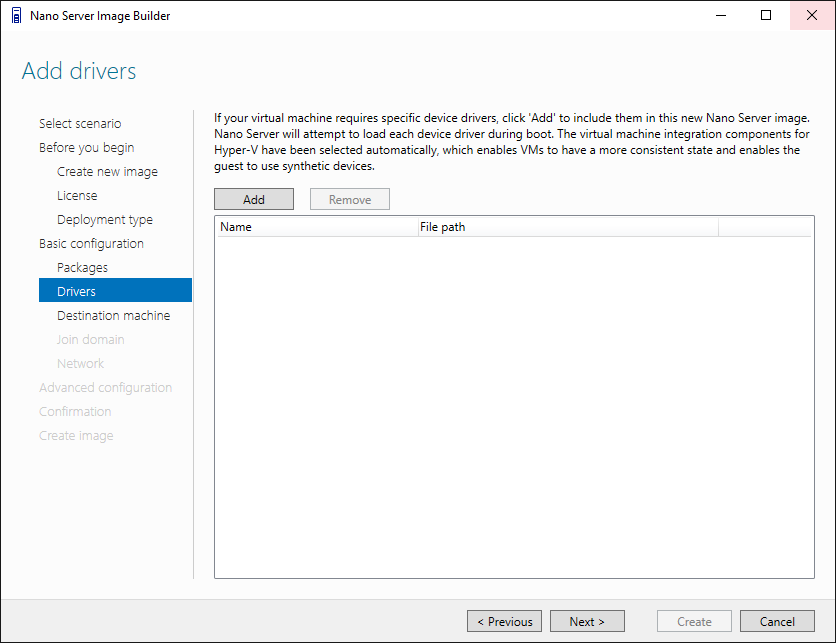Screen dimensions: 836x643
Task: Sort drivers by the File path column header
Action: [568, 227]
